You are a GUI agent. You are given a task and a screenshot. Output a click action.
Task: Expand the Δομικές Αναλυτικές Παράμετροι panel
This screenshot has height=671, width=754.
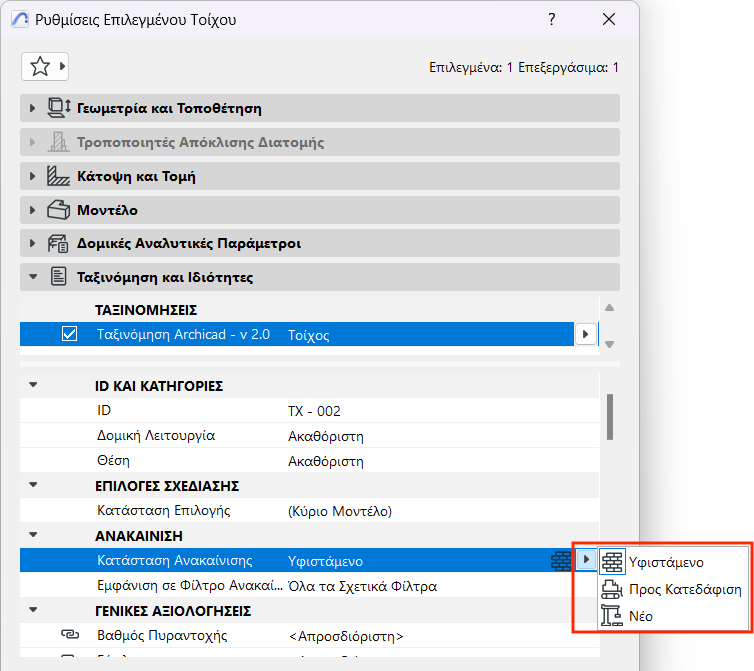coord(32,243)
